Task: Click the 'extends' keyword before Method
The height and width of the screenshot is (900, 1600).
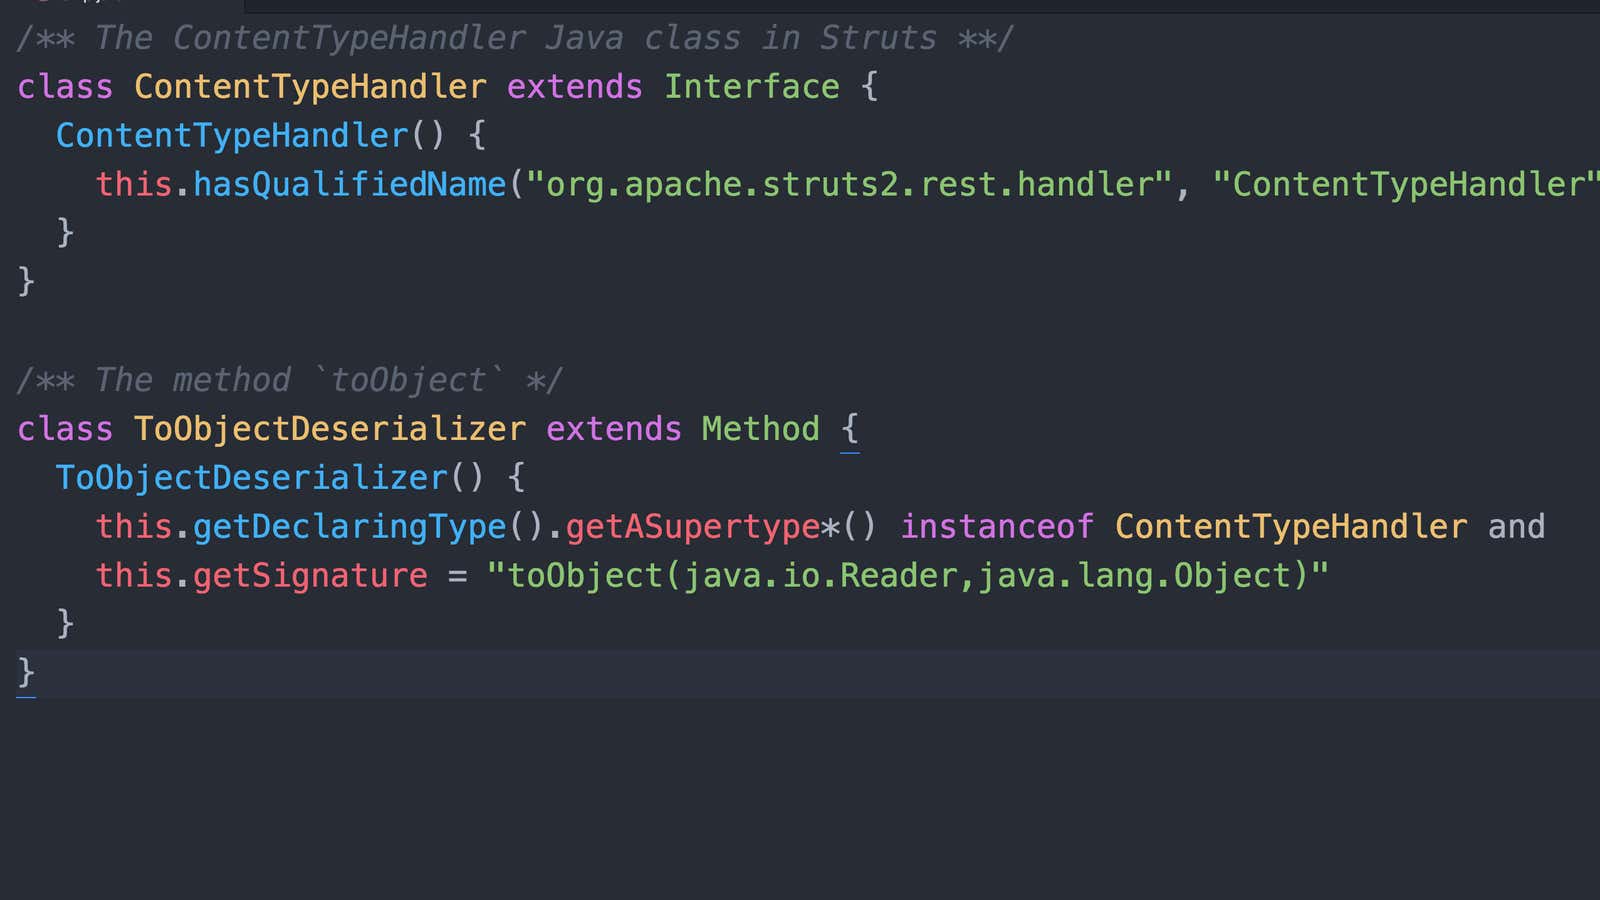Action: click(613, 429)
